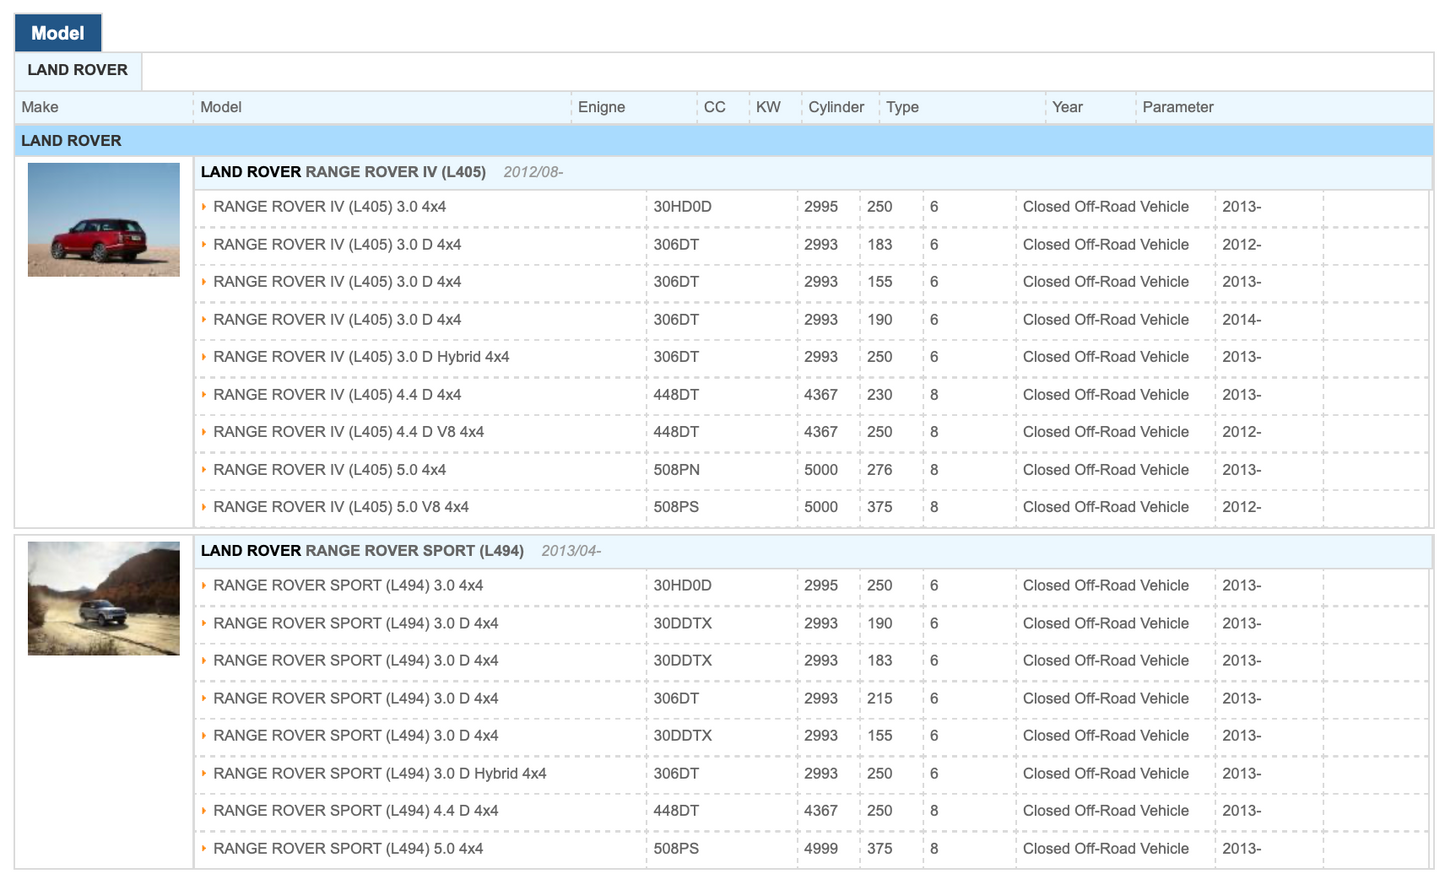
Task: Open RANGE ROVER IV (L405) 5.0 V8 4x4
Action: point(341,507)
